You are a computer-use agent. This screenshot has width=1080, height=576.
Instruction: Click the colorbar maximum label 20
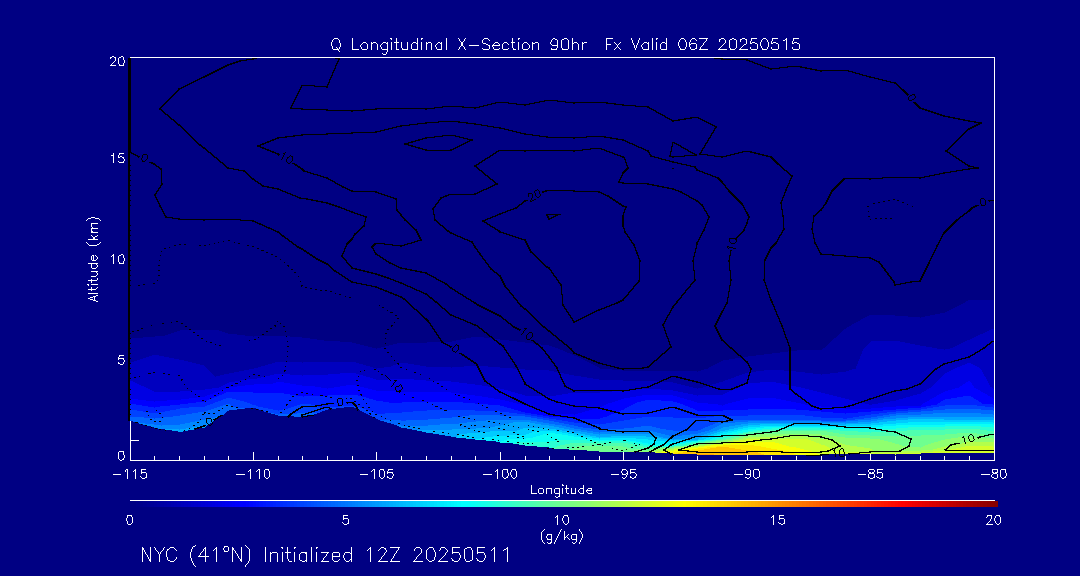(x=993, y=521)
